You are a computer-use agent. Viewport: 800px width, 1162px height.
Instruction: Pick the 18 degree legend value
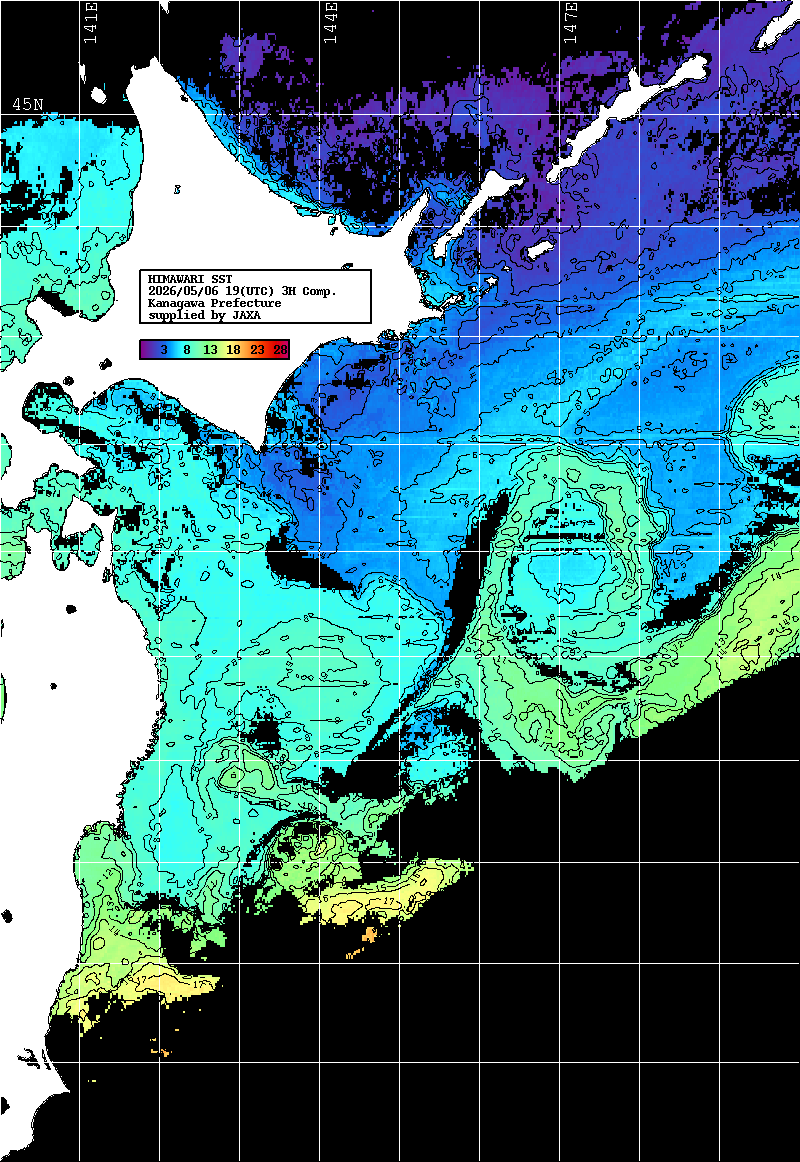click(x=233, y=350)
